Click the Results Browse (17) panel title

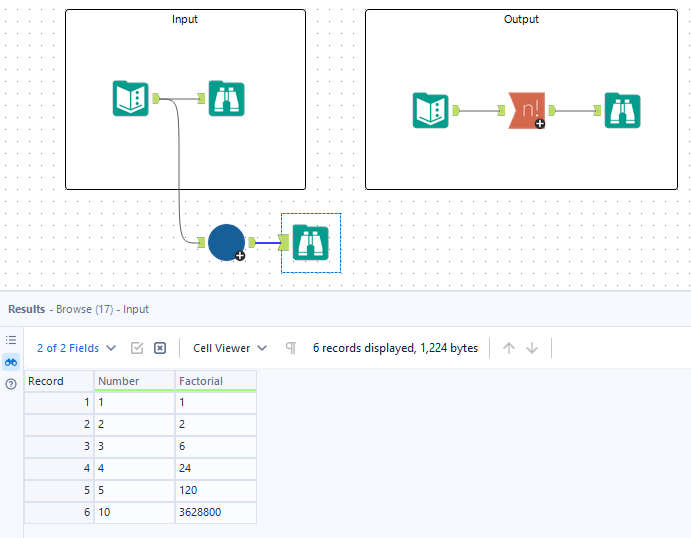tap(78, 309)
